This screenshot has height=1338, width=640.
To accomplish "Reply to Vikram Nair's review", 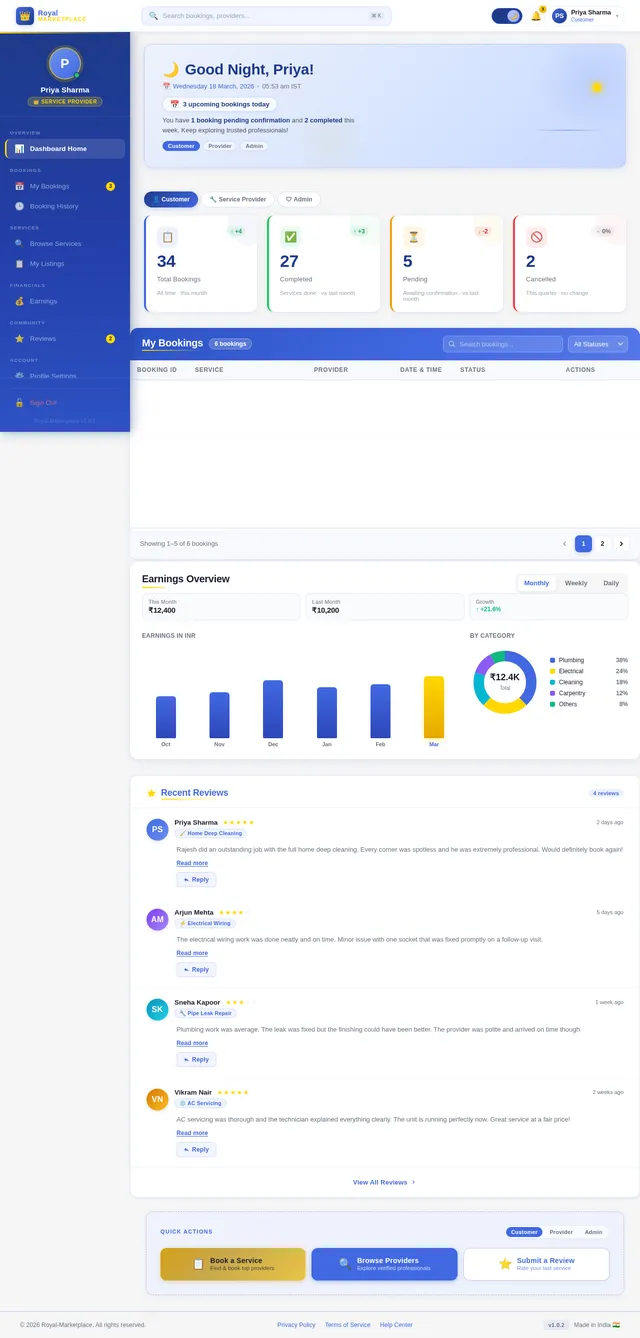I will 196,1149.
